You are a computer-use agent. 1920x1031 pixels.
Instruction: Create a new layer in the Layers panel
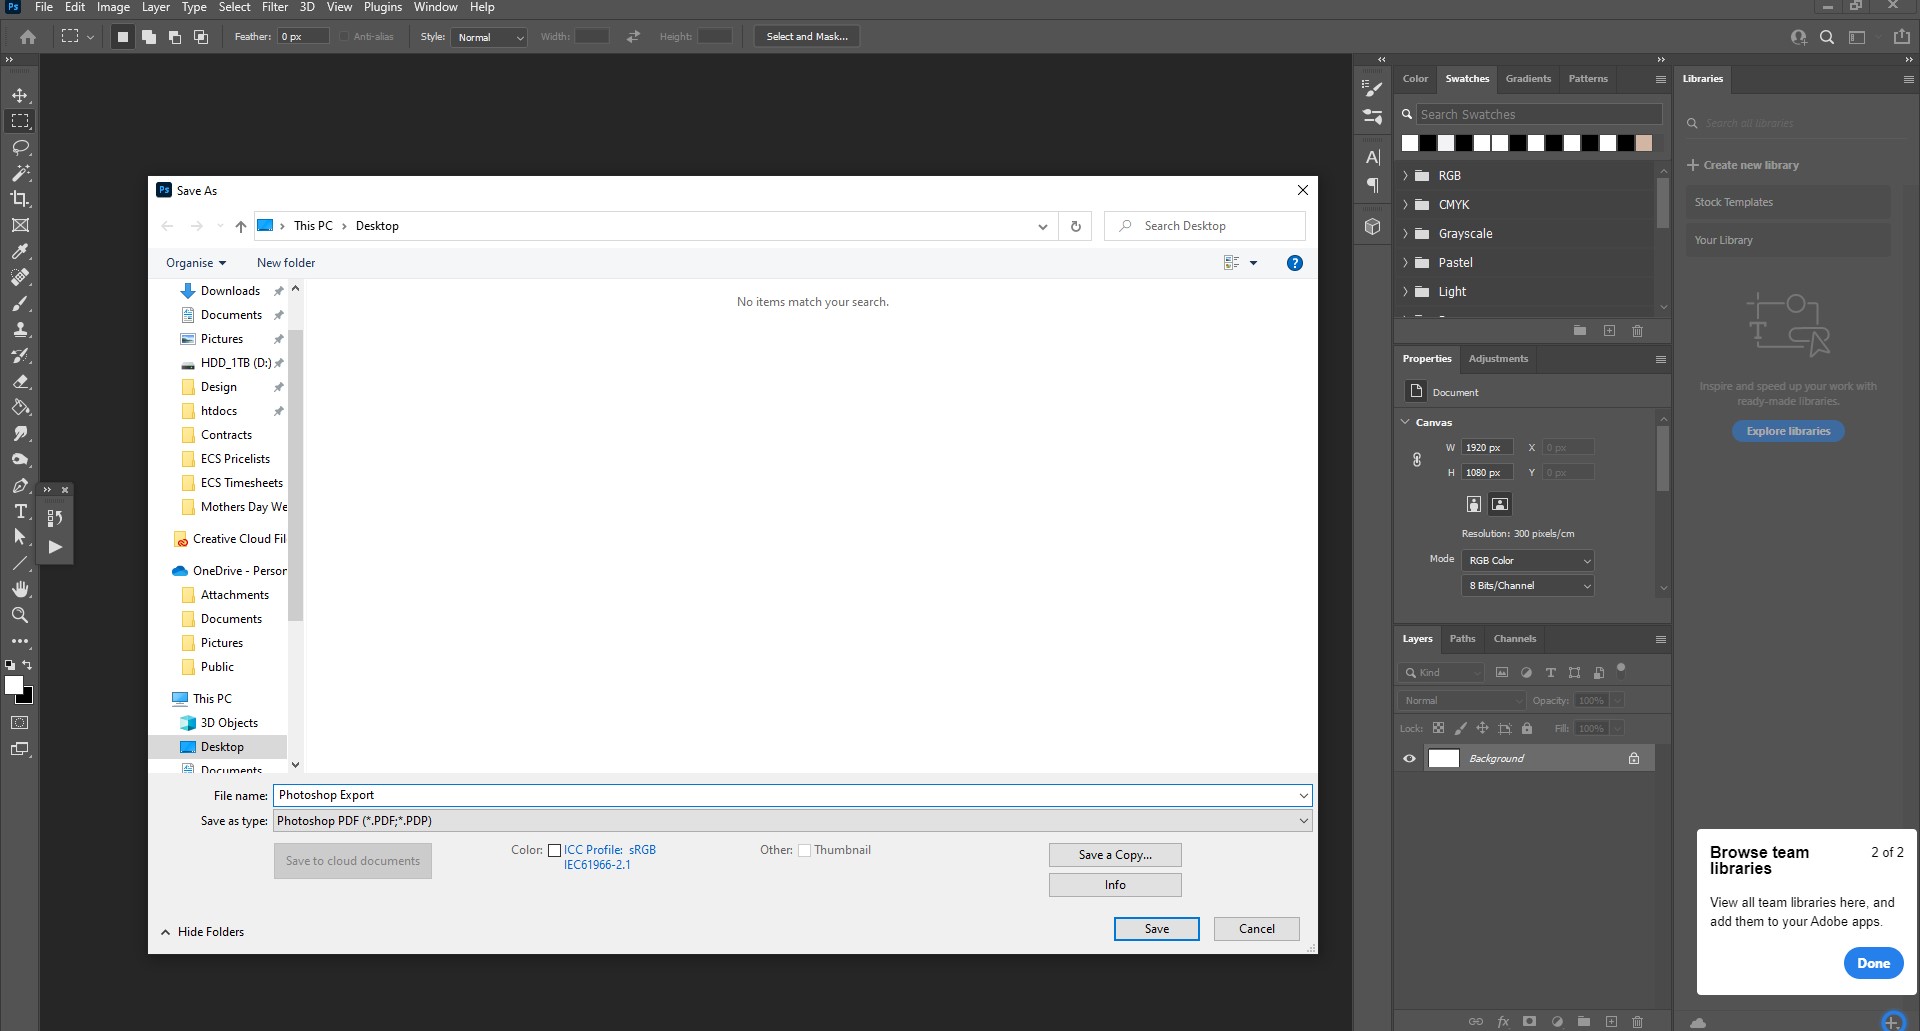1610,1022
